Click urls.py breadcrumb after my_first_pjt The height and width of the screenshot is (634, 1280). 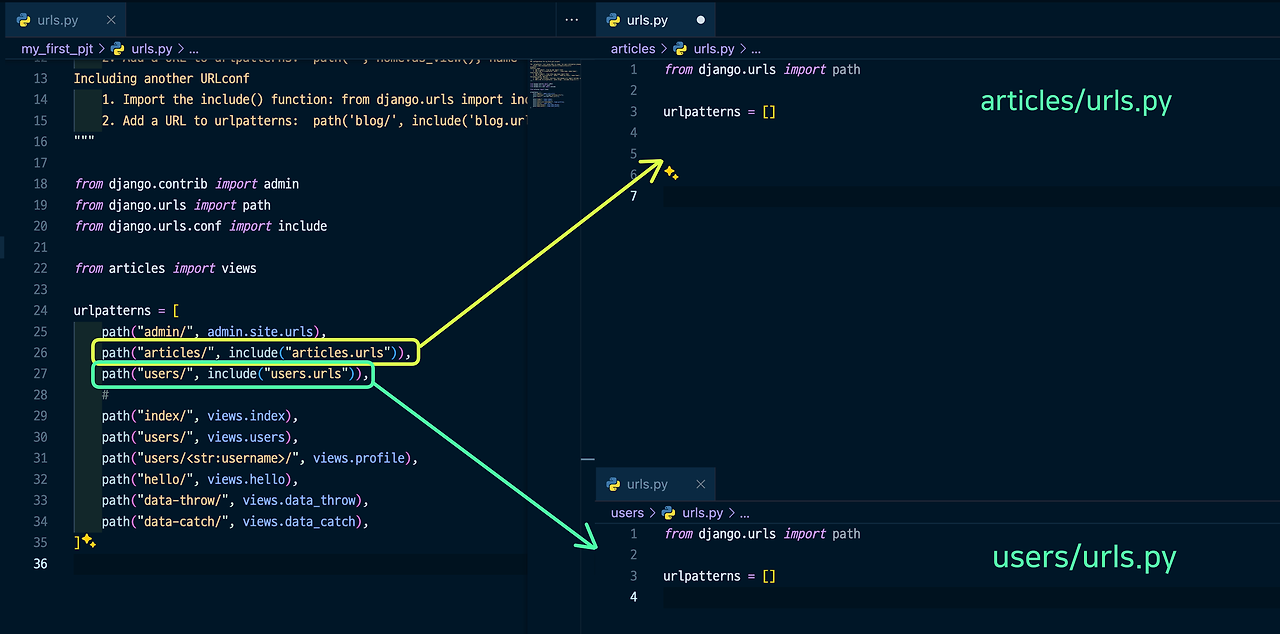point(152,48)
